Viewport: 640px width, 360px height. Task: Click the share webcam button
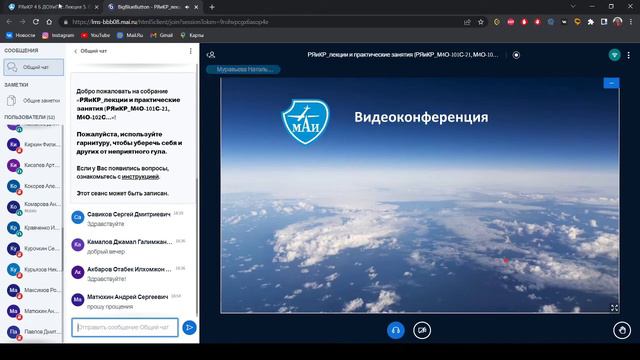[x=422, y=330]
